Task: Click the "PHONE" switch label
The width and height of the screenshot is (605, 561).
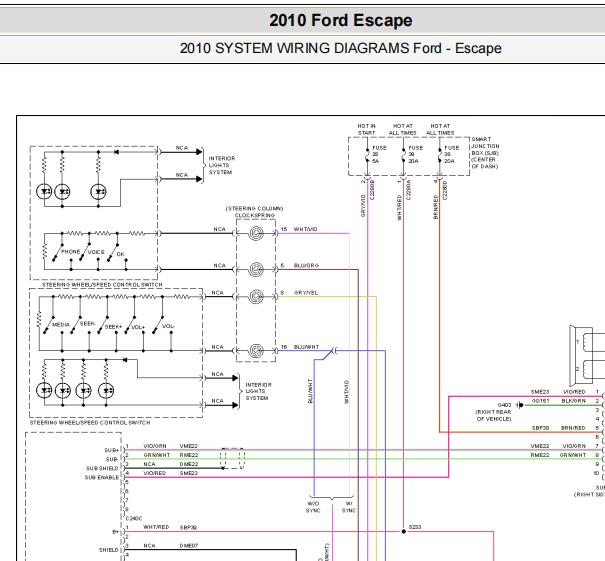Action: (71, 252)
